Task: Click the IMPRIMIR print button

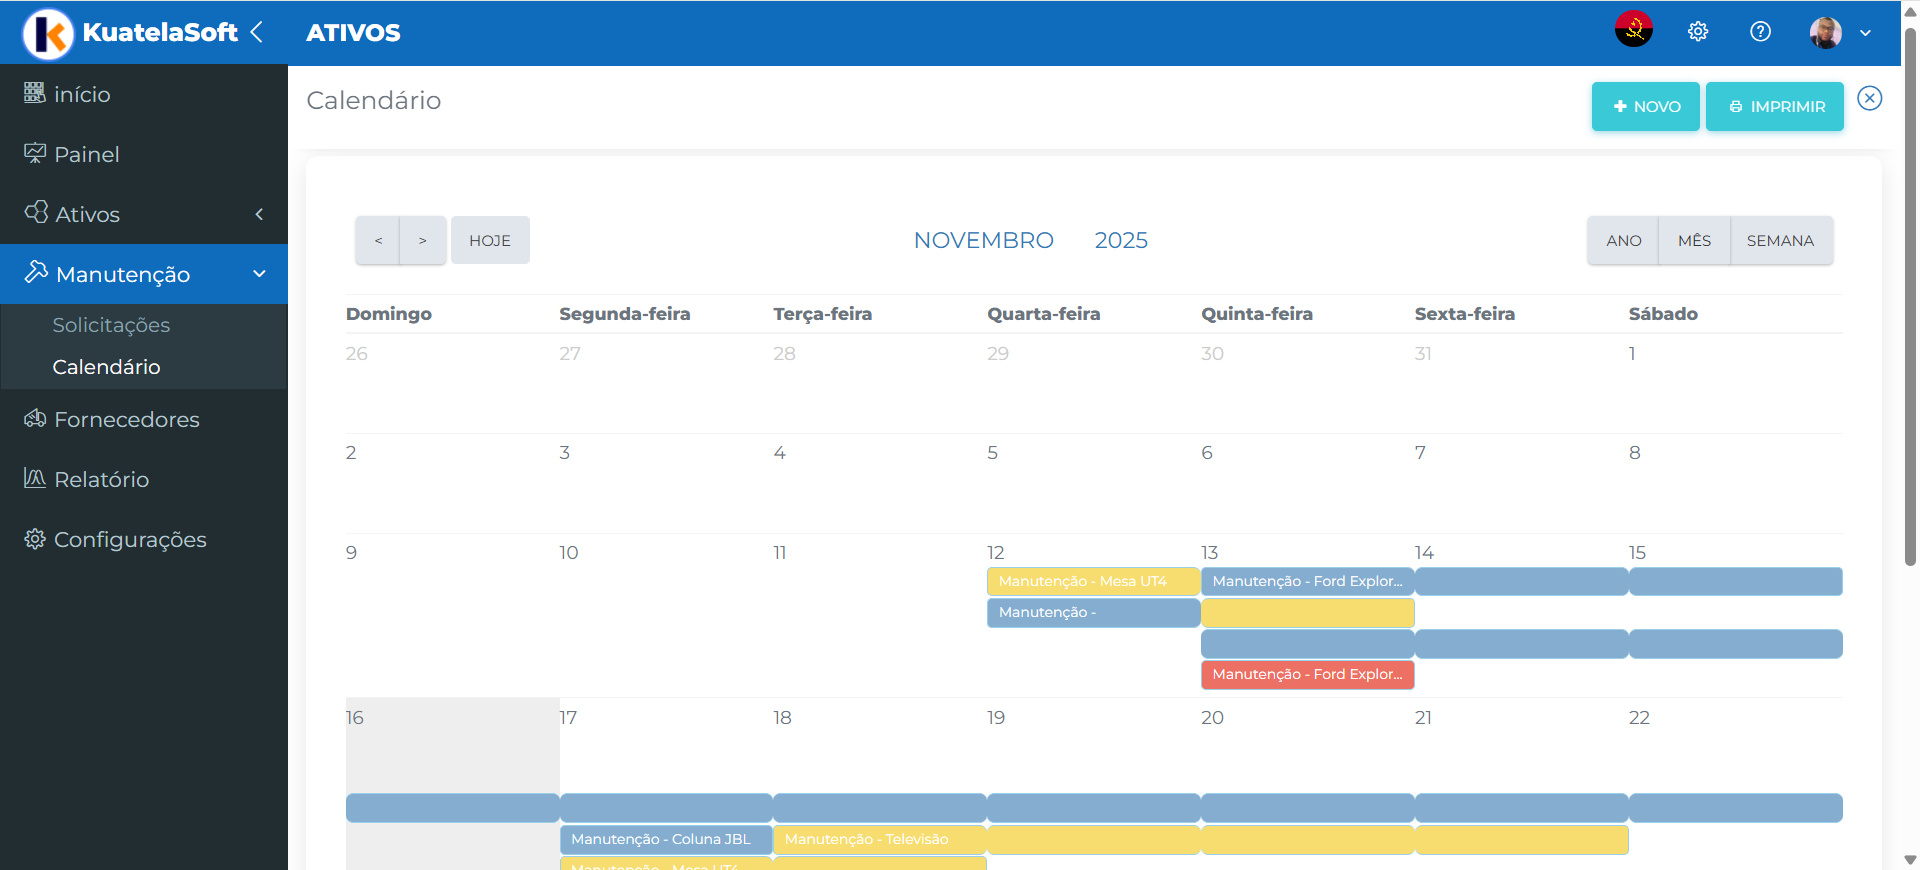Action: point(1775,106)
